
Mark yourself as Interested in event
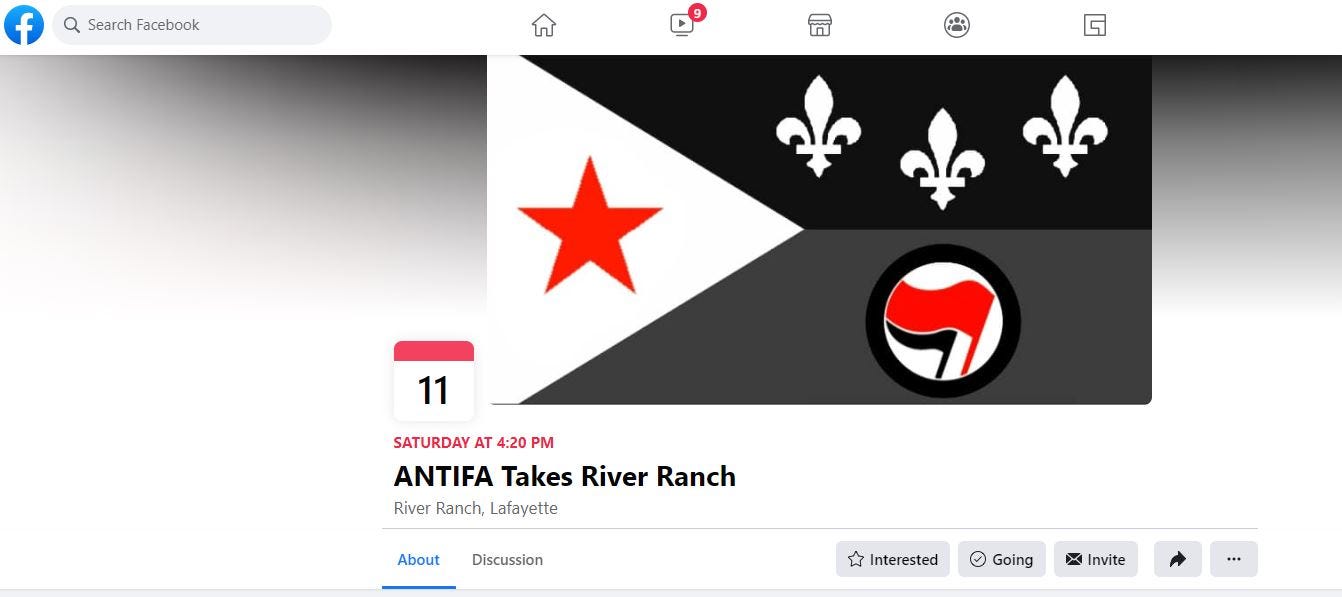(893, 559)
